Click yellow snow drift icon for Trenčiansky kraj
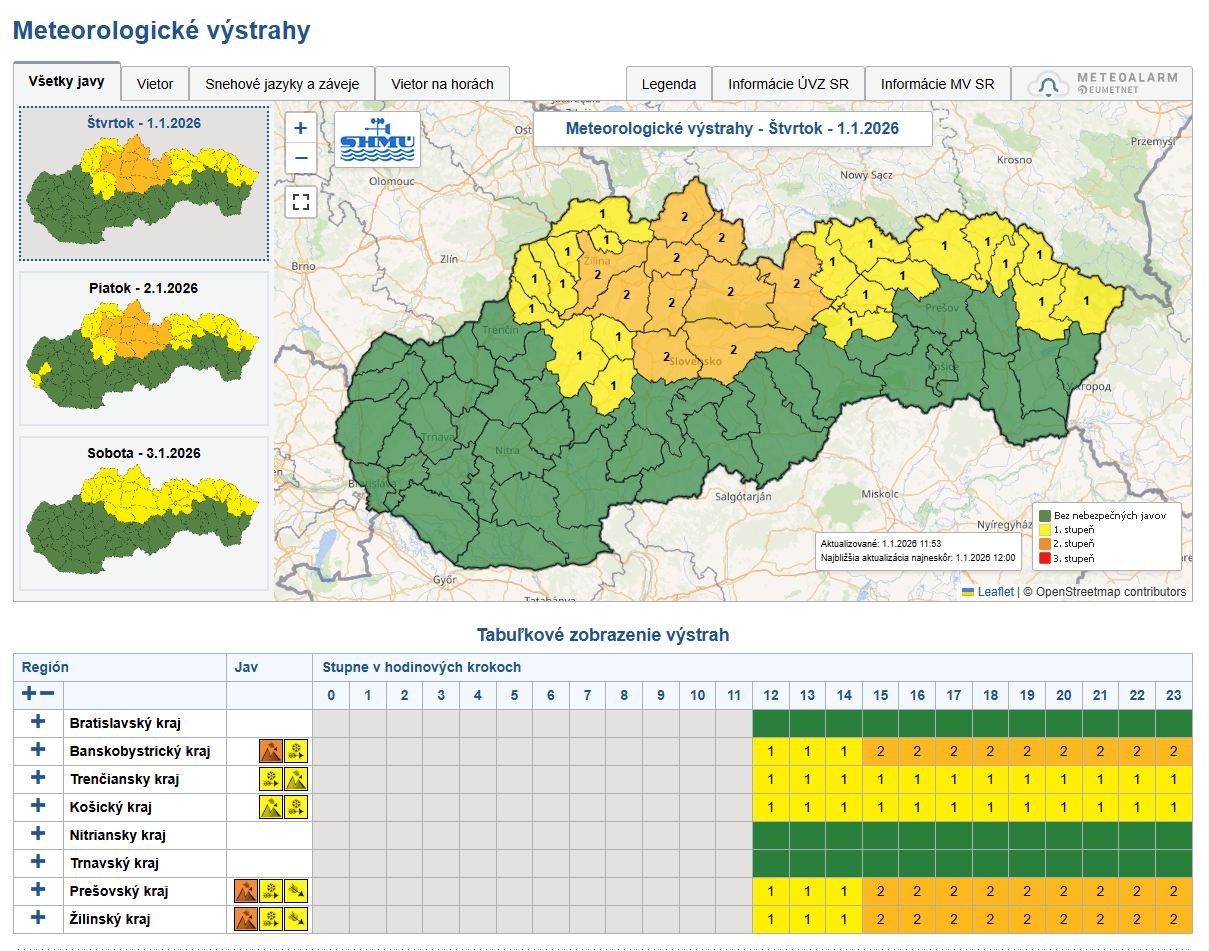This screenshot has width=1209, height=951. tap(271, 779)
